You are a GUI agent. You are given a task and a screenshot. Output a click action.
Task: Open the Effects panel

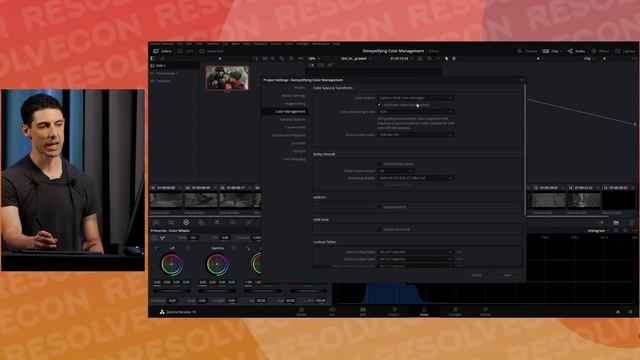click(x=600, y=51)
